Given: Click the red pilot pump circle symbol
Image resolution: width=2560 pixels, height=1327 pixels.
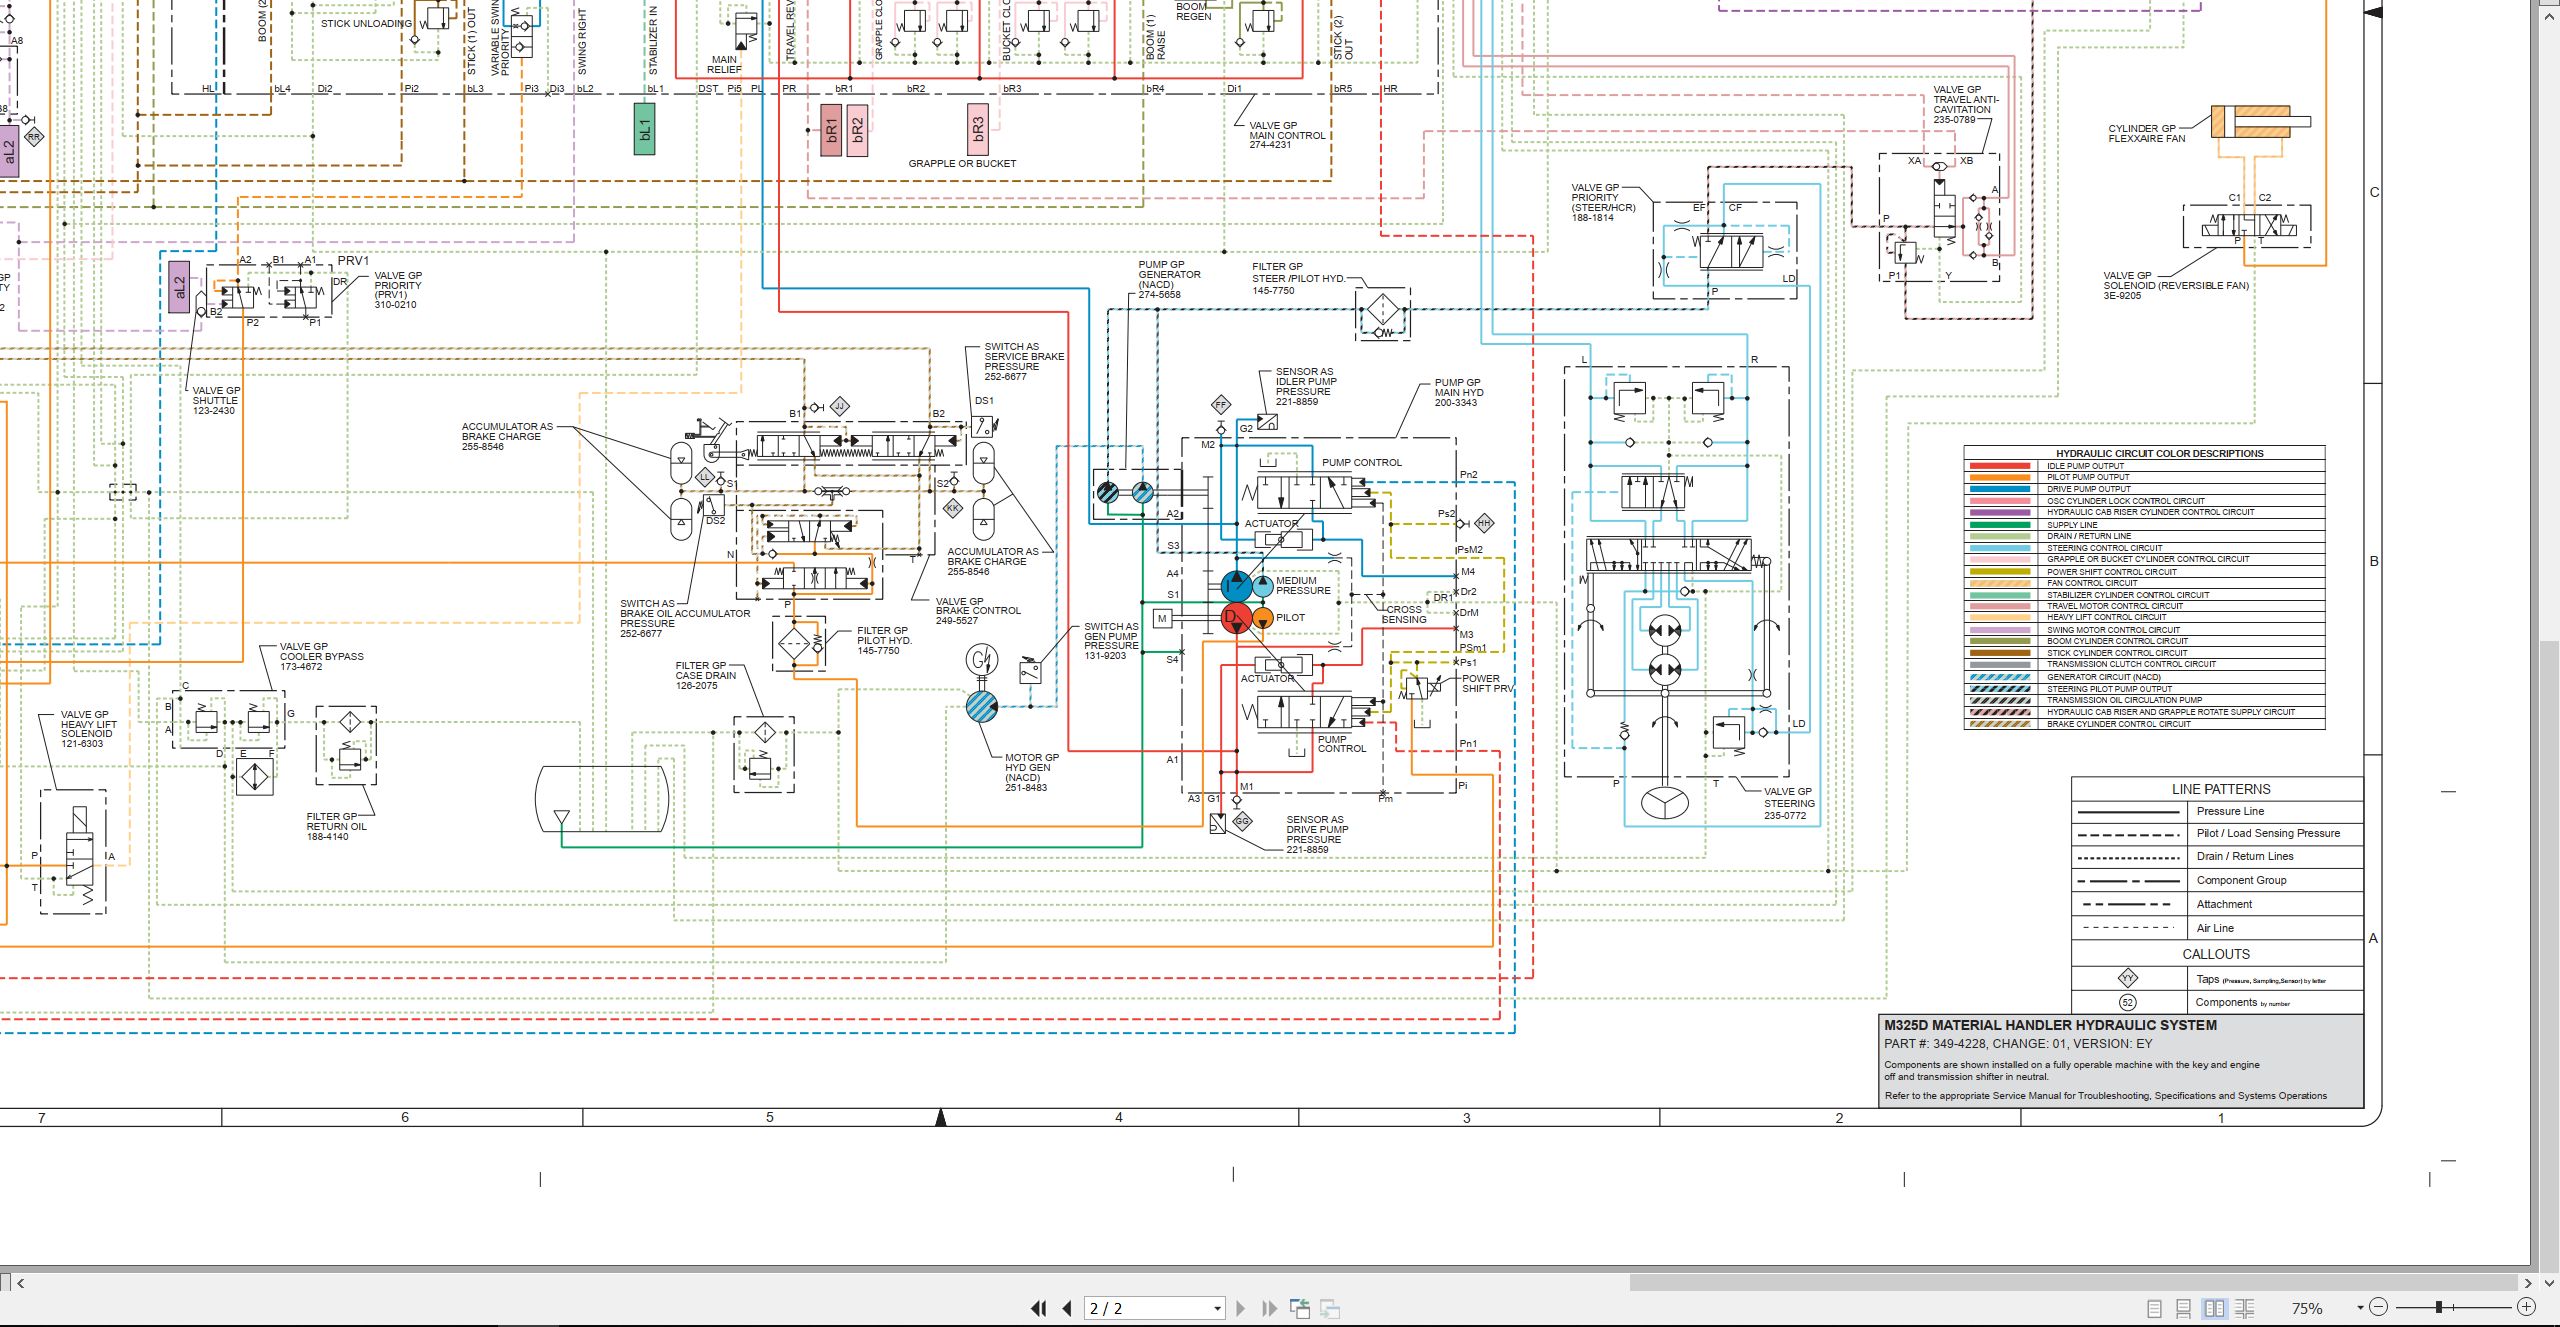Looking at the screenshot, I should [1236, 618].
